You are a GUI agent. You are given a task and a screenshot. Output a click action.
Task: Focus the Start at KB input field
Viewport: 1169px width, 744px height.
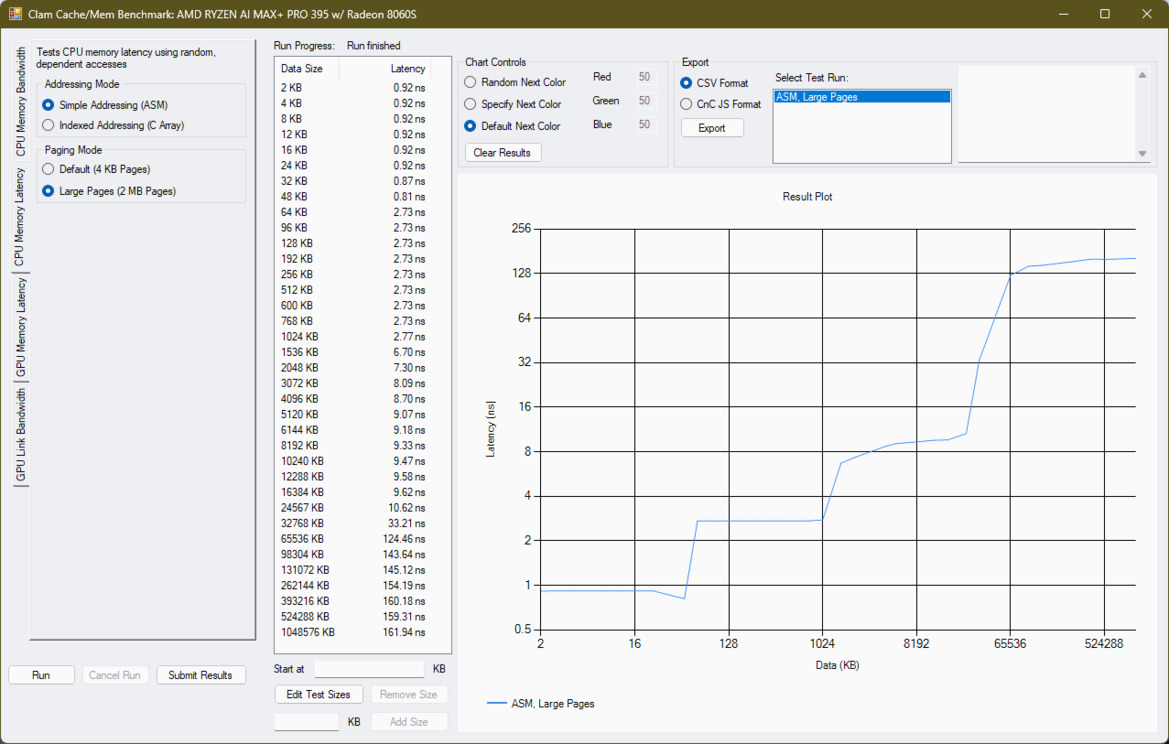369,669
